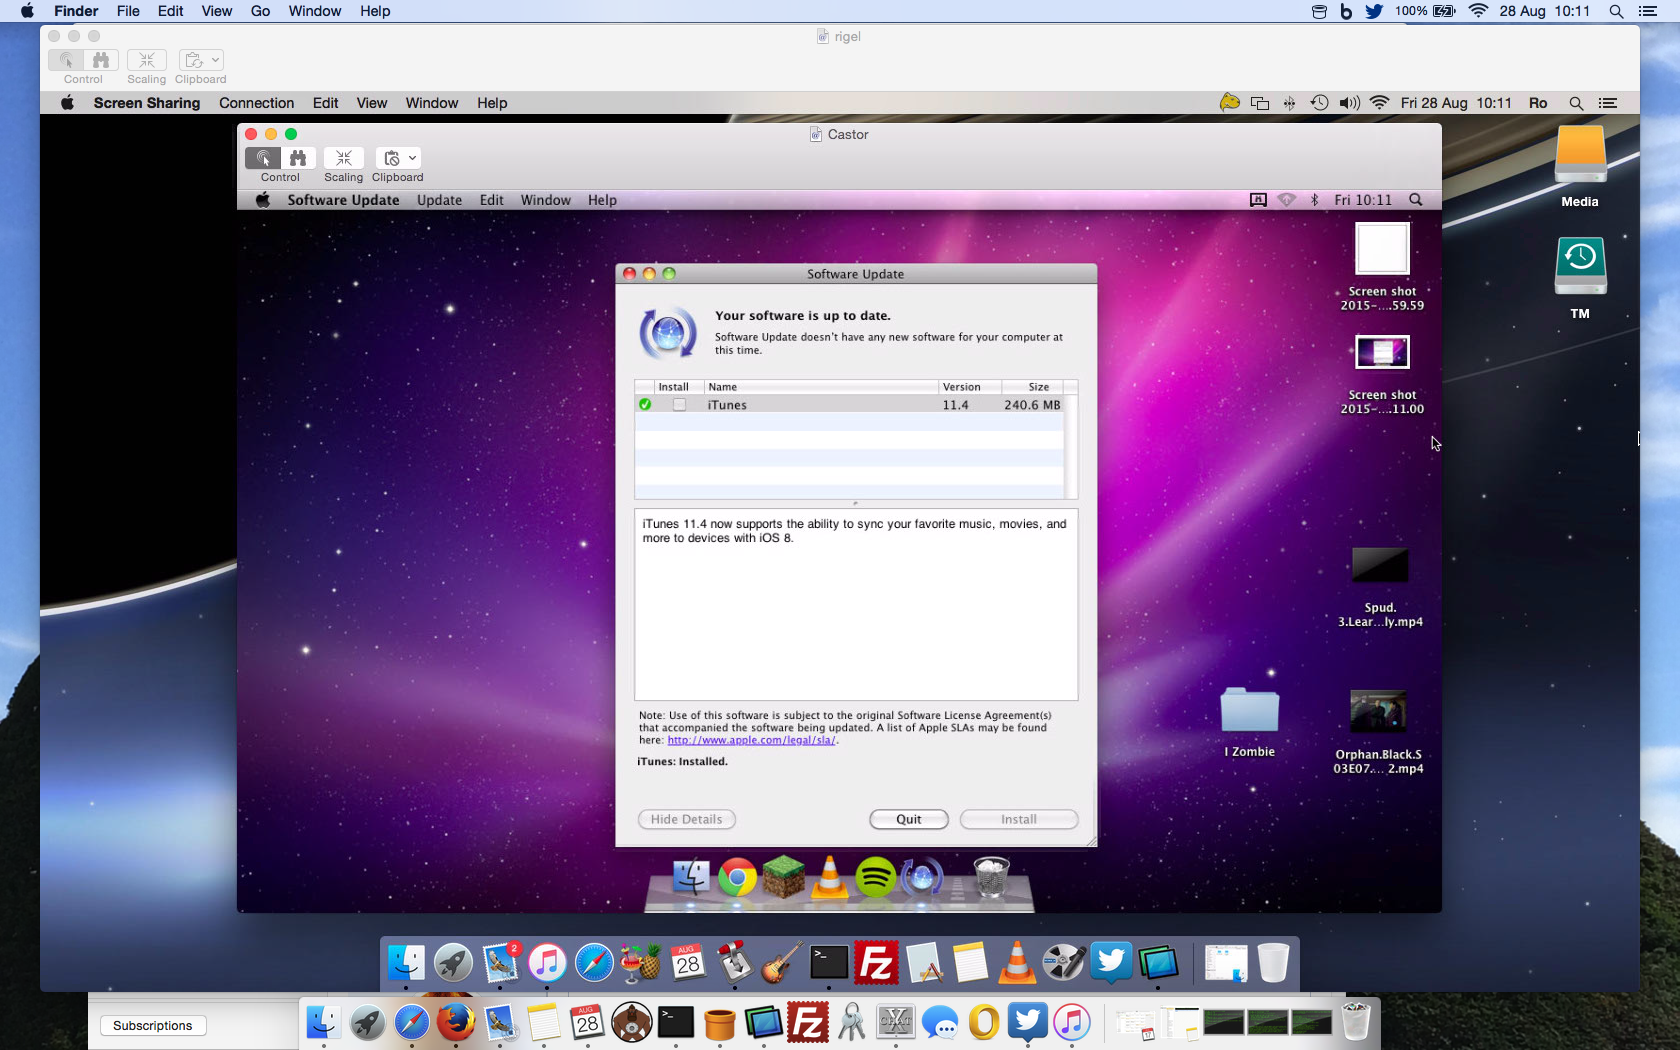Click the iTunes 11.4 description text area

856,605
